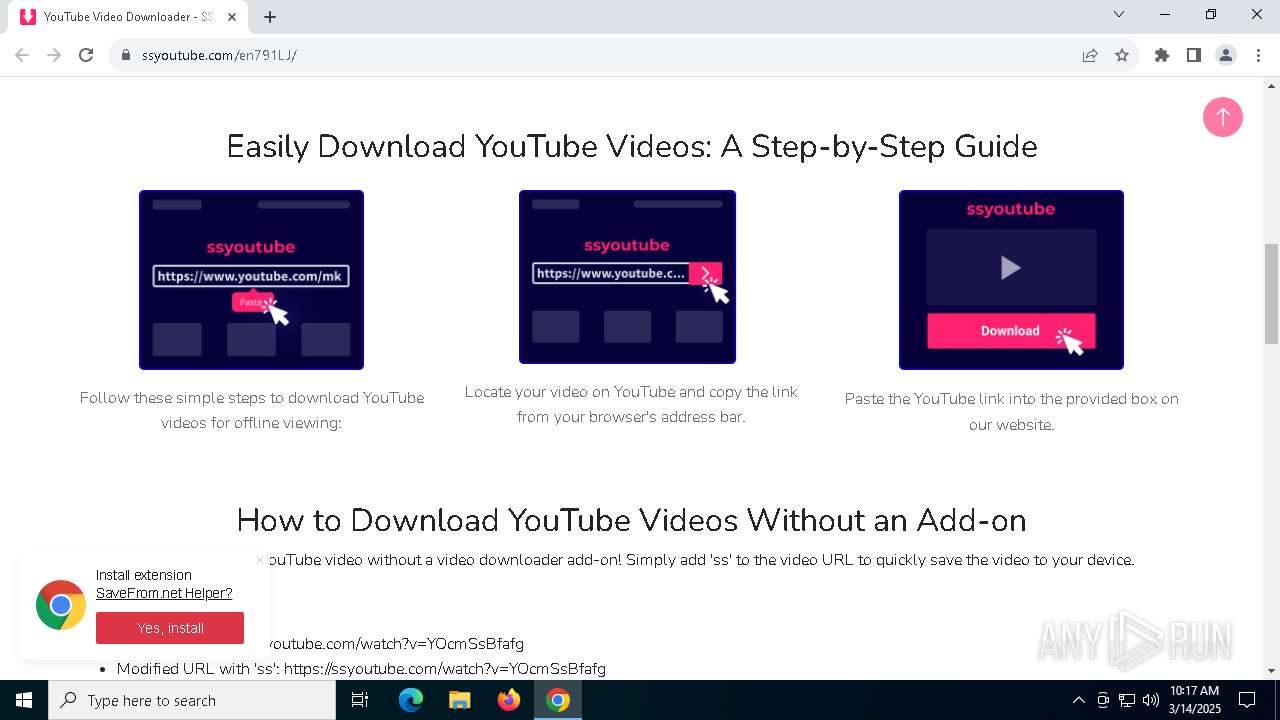This screenshot has width=1280, height=720.
Task: Click the Chrome taskbar icon
Action: coord(558,700)
